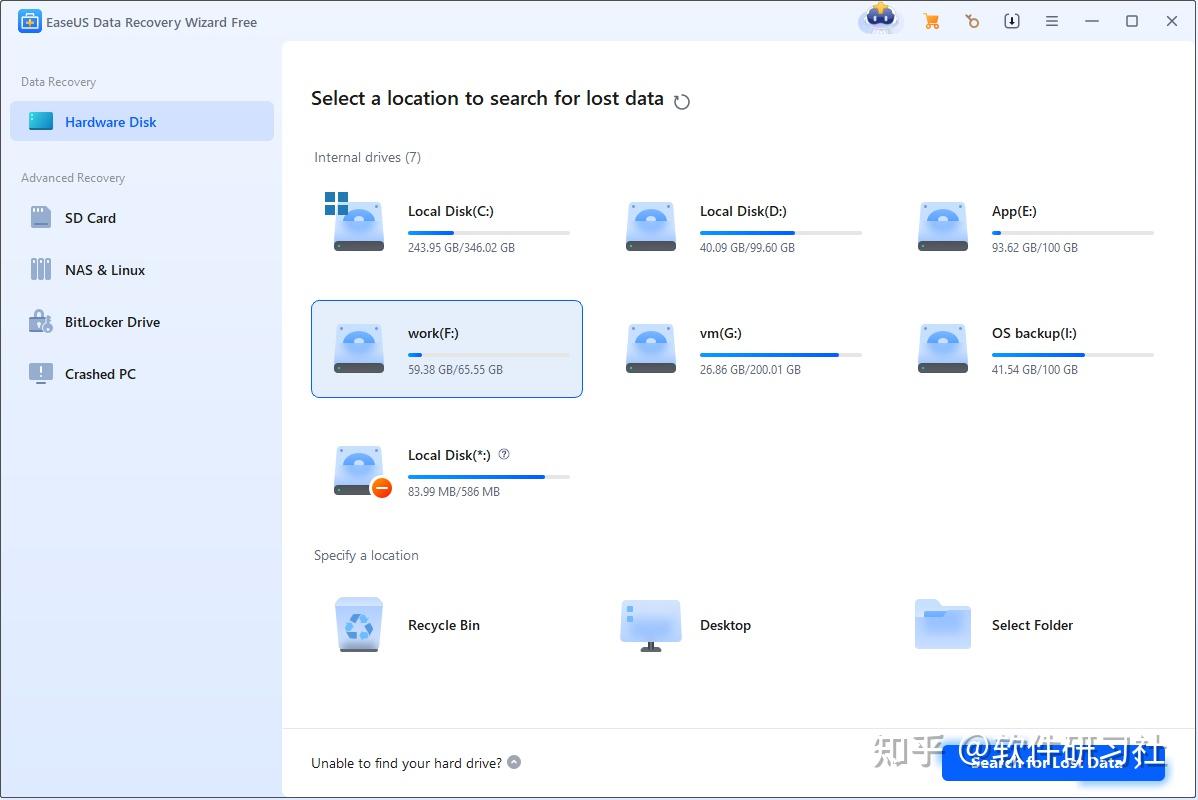Select the vm(G:) name
1198x800 pixels.
720,333
